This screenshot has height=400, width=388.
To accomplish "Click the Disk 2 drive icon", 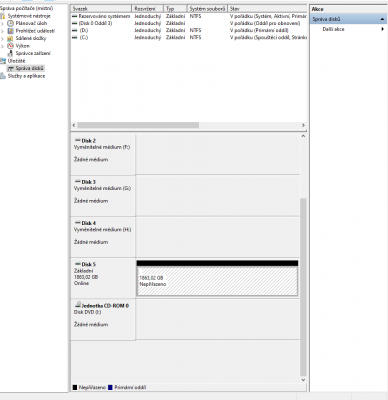I will click(x=78, y=140).
